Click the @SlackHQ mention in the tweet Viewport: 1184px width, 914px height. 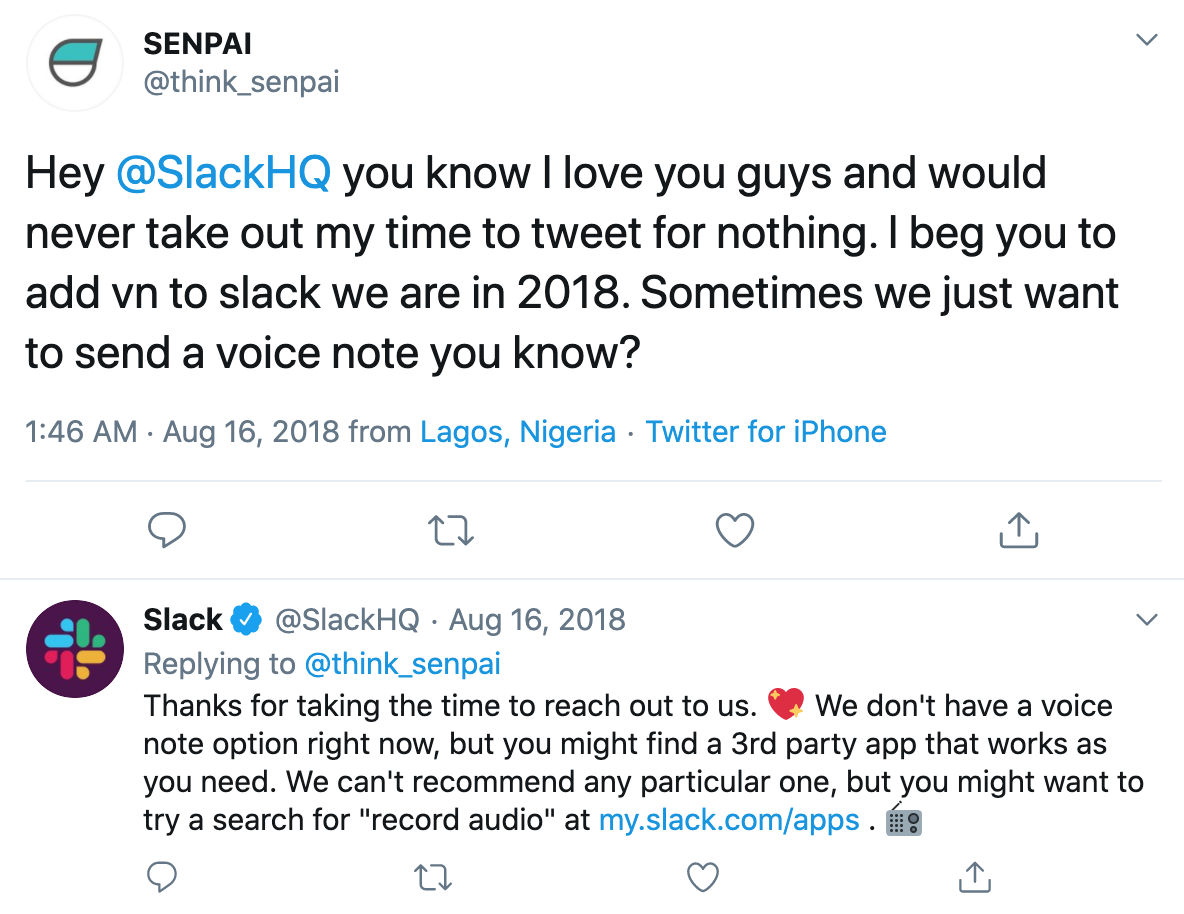click(224, 173)
